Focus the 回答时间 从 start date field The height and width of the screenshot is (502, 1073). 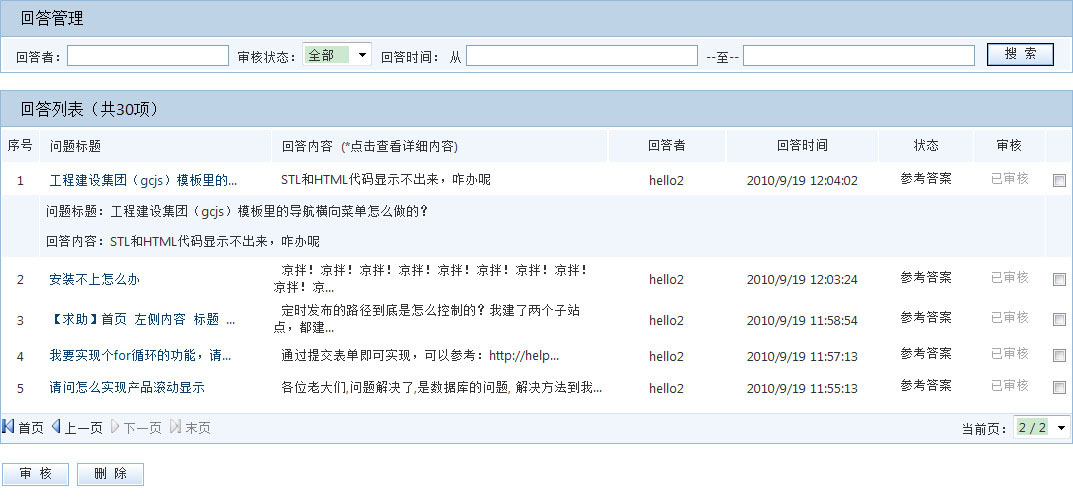click(x=582, y=56)
